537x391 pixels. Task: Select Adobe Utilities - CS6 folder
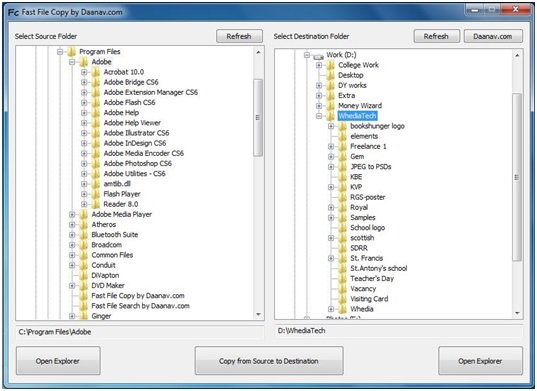(x=135, y=174)
